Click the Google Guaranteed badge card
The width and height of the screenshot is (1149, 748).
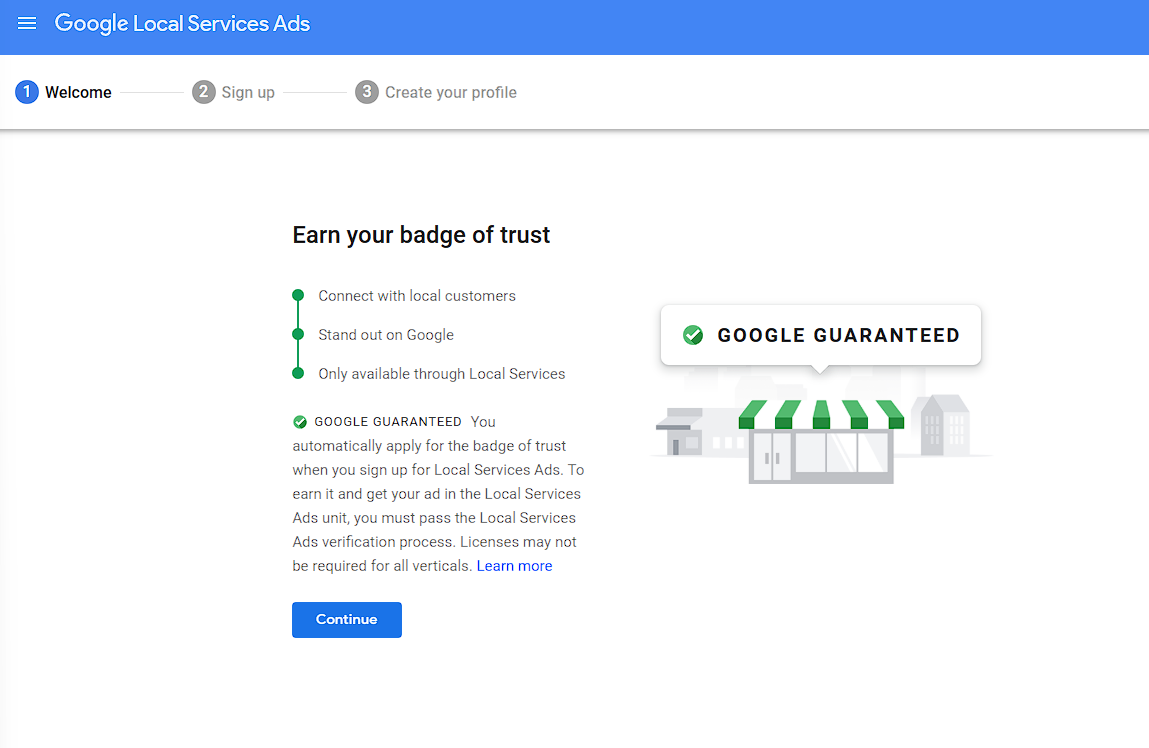tap(821, 335)
